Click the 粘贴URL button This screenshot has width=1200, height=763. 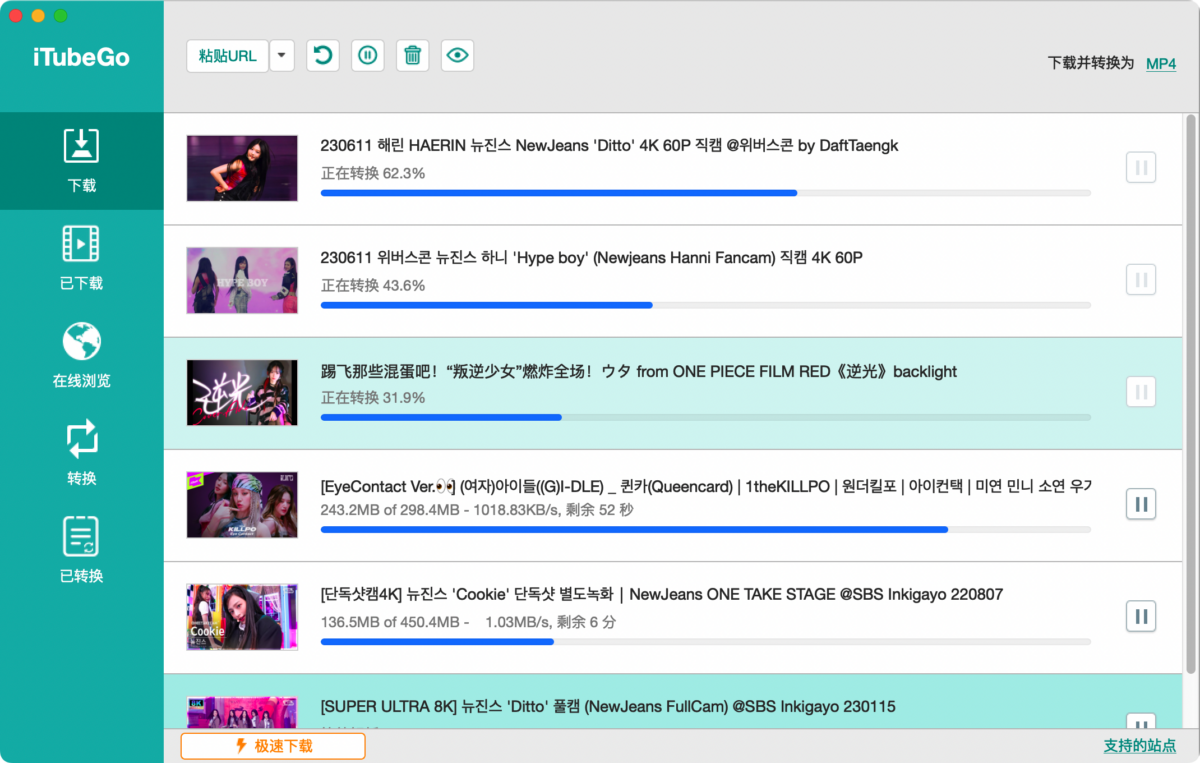(228, 56)
